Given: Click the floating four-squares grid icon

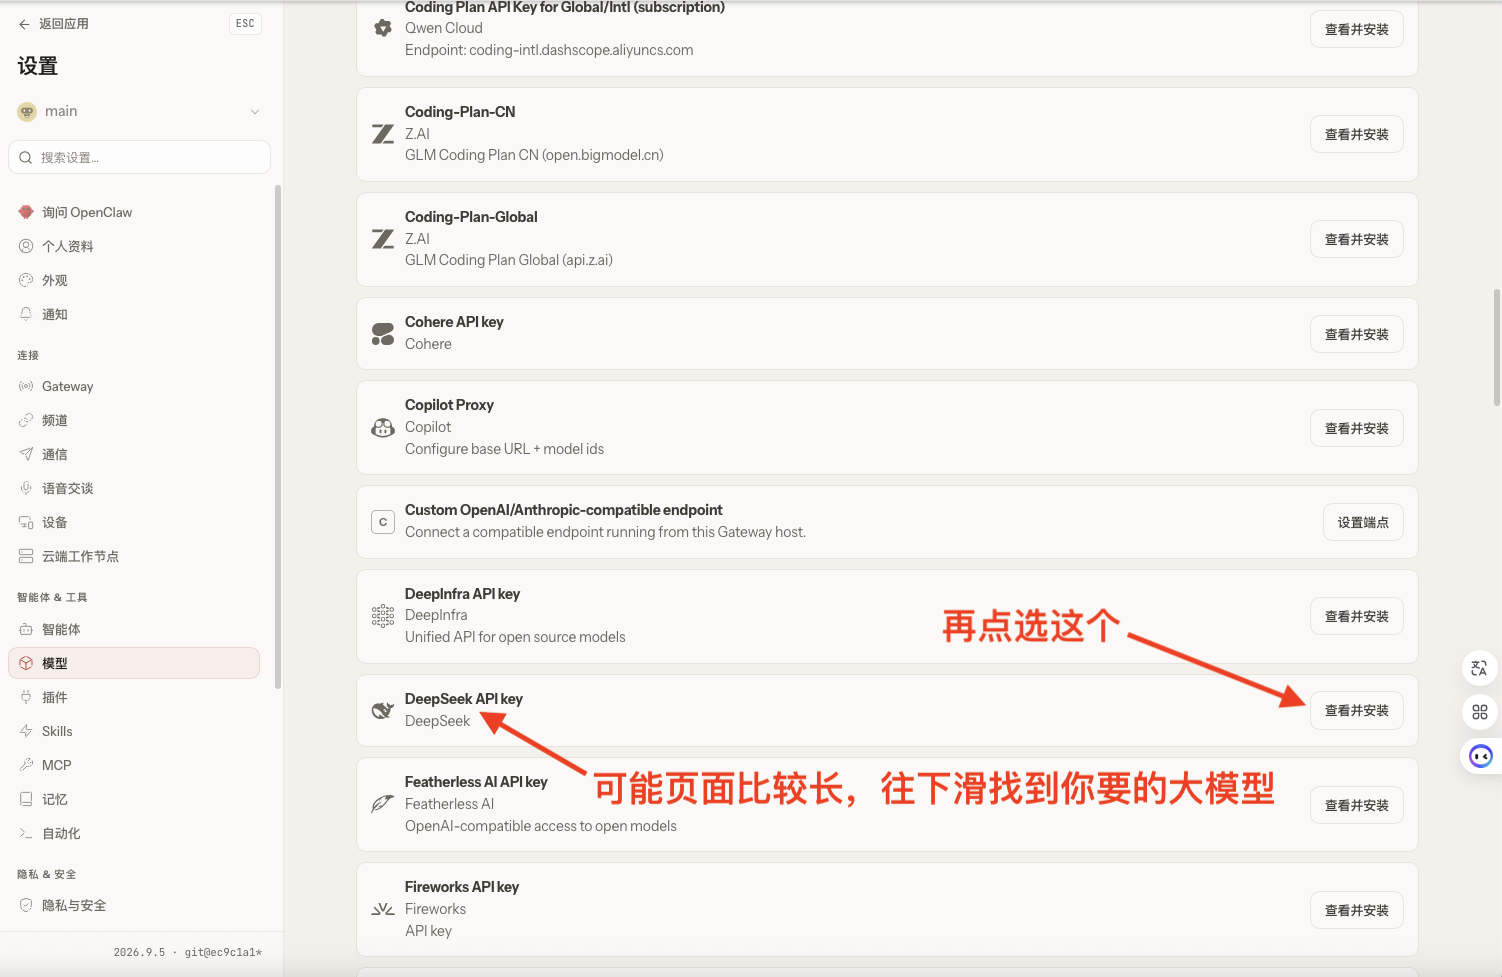Looking at the screenshot, I should point(1480,712).
